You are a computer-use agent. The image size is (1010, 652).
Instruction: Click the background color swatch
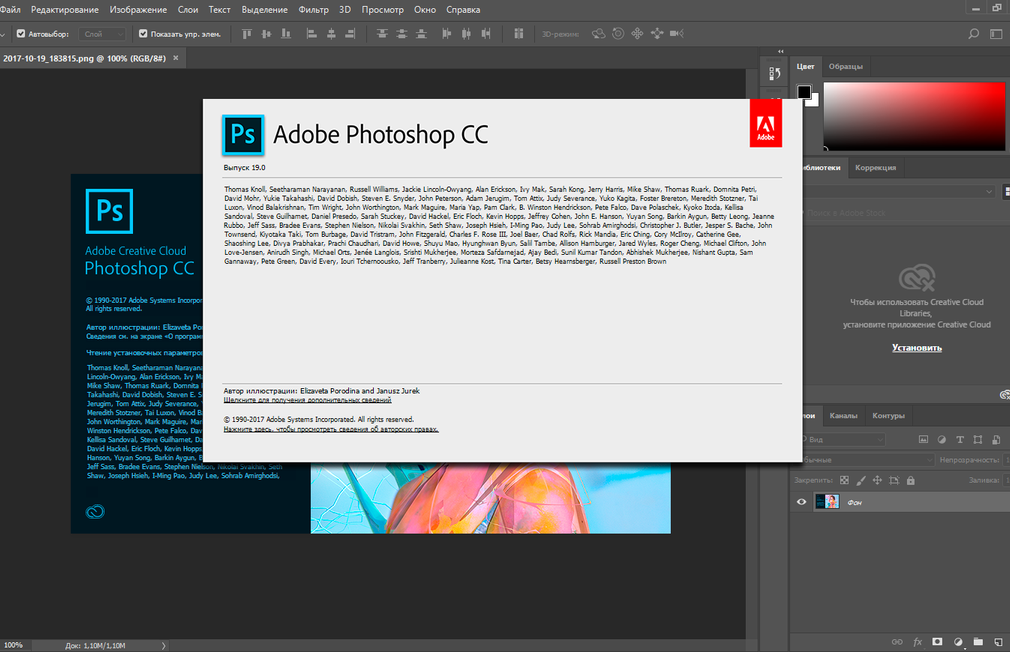(x=815, y=101)
